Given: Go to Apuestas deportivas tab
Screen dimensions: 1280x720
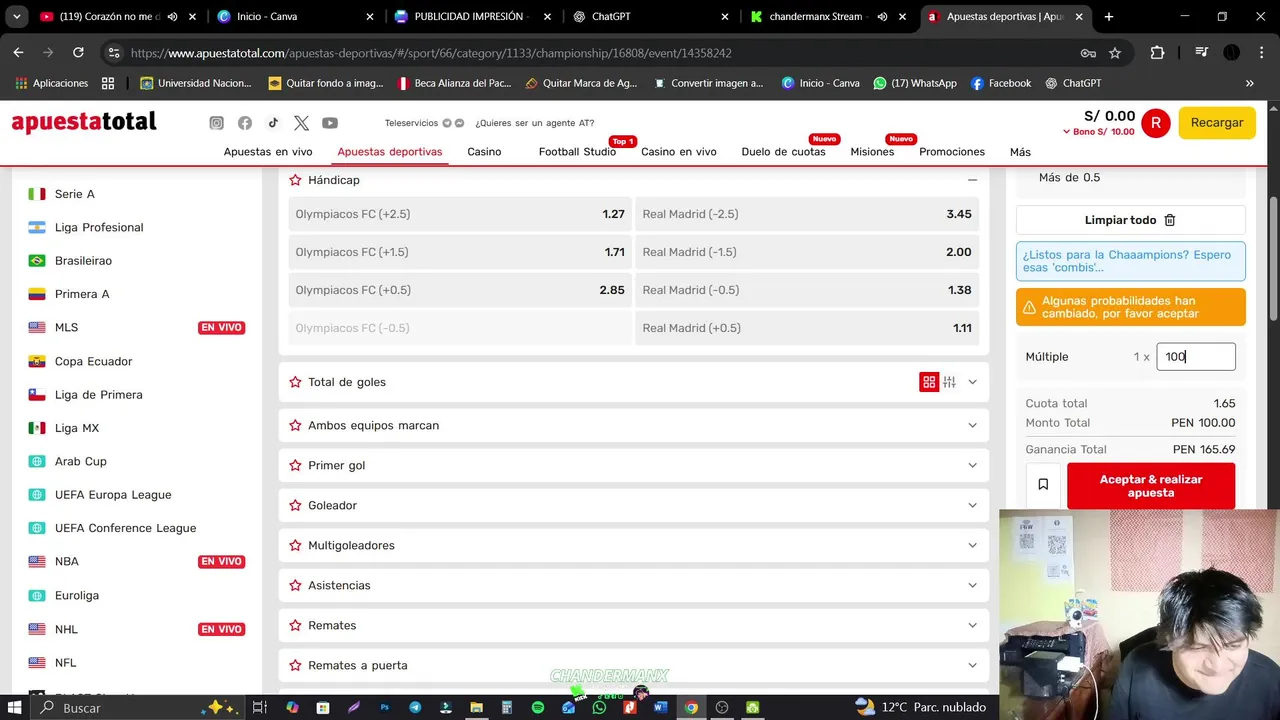Looking at the screenshot, I should click(390, 152).
